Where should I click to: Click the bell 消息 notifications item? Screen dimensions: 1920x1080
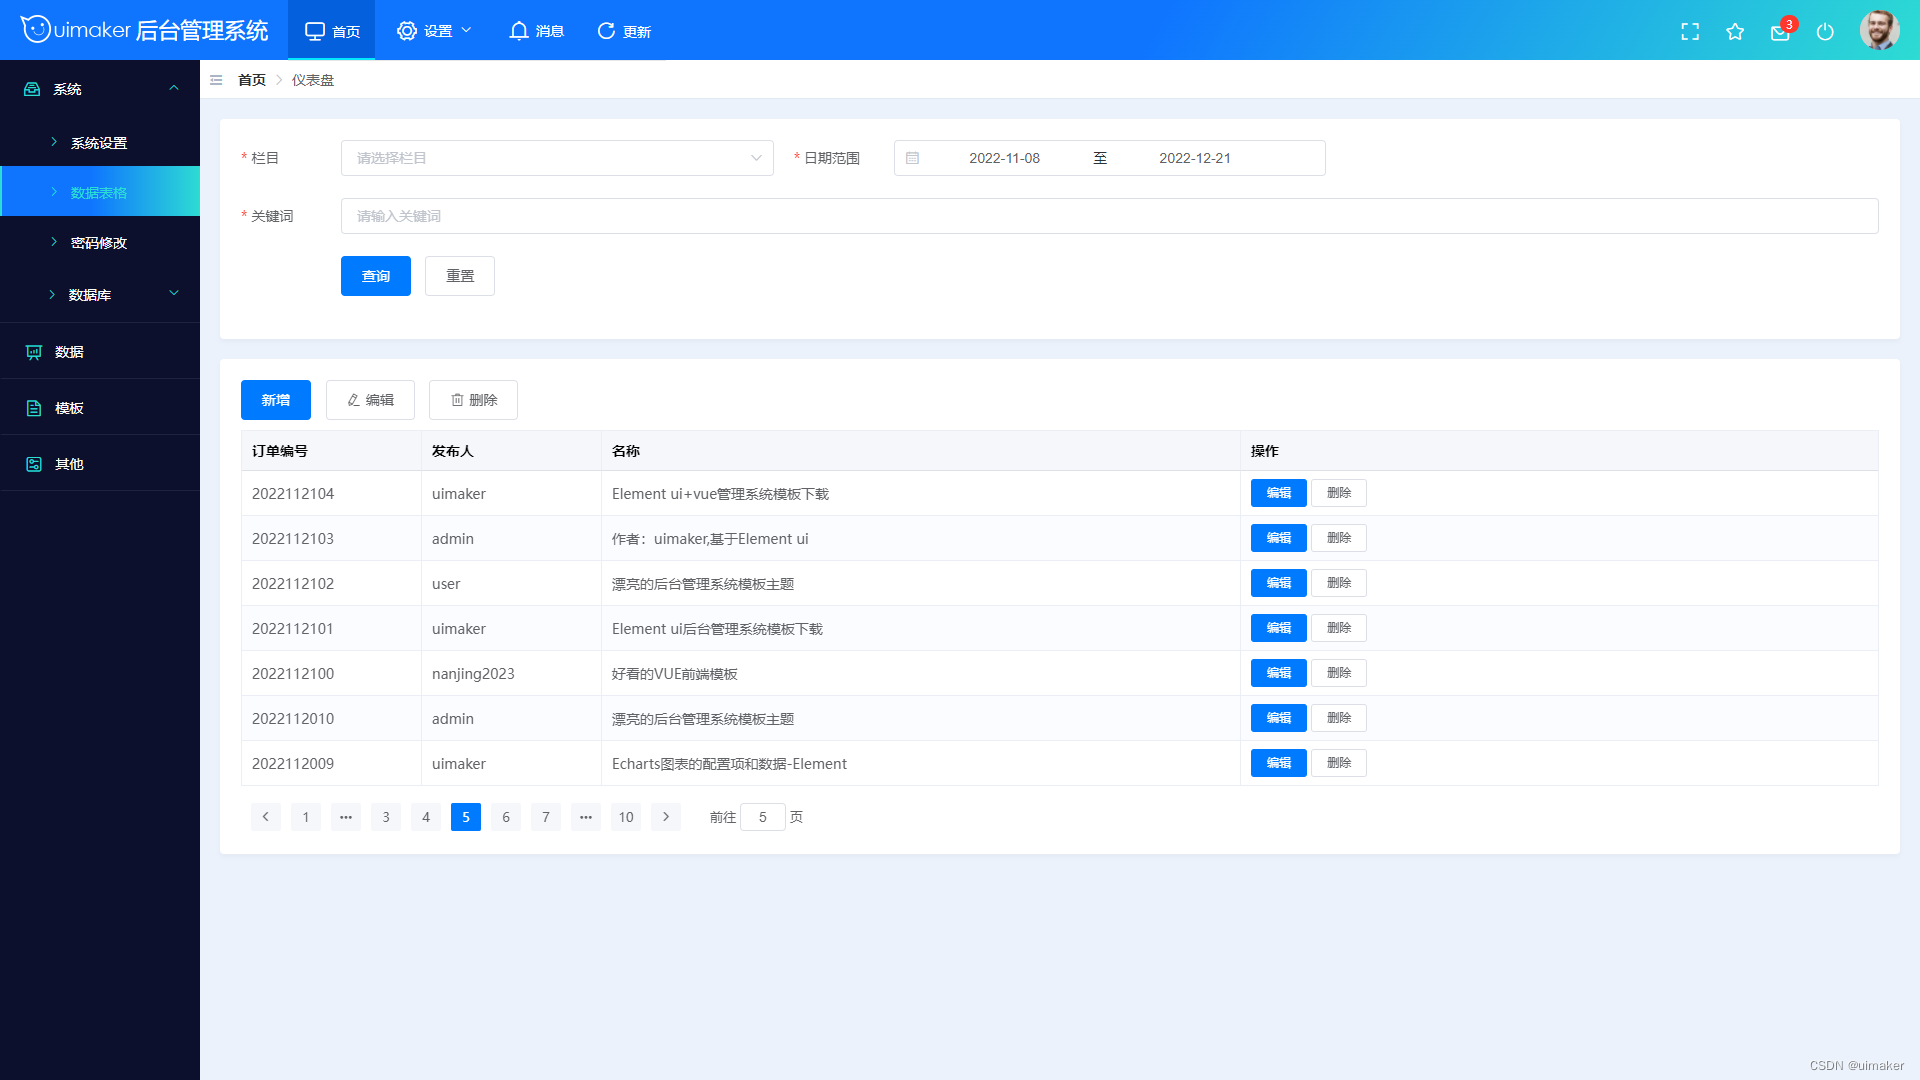tap(536, 31)
